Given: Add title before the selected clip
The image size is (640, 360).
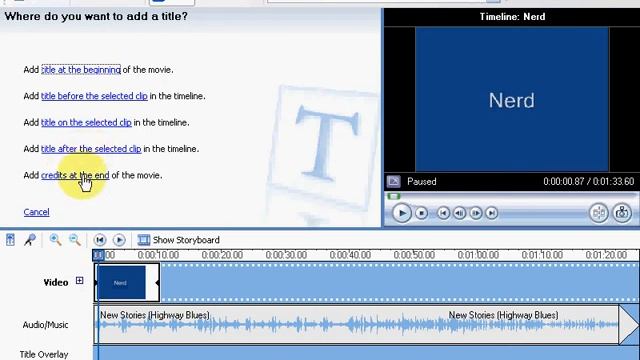Looking at the screenshot, I should 94,96.
